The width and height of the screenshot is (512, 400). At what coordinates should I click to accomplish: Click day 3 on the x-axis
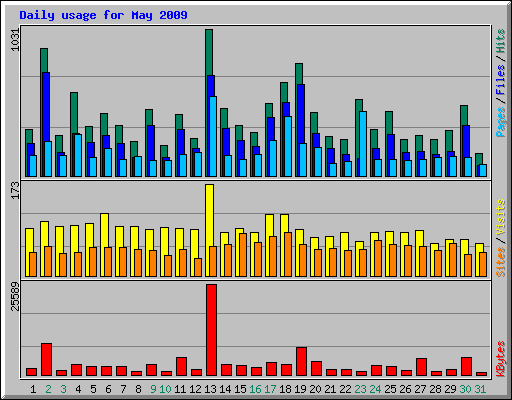[63, 389]
